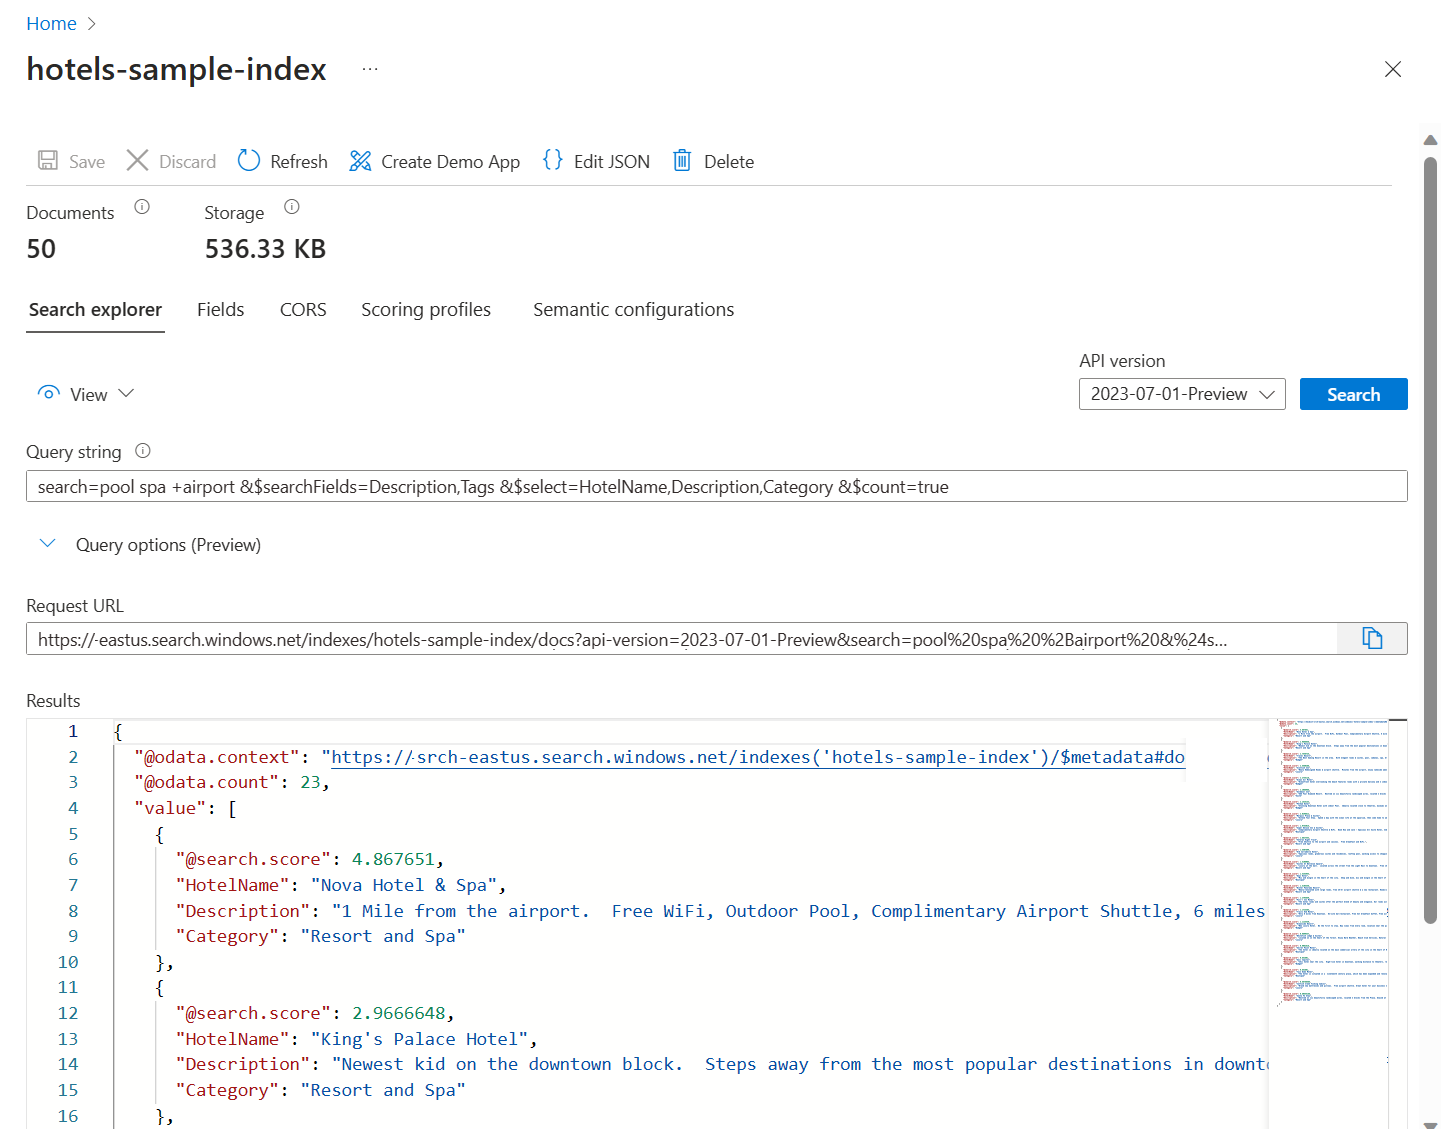Viewport: 1445px width, 1129px height.
Task: Open the Semantic configurations tab
Action: (x=633, y=310)
